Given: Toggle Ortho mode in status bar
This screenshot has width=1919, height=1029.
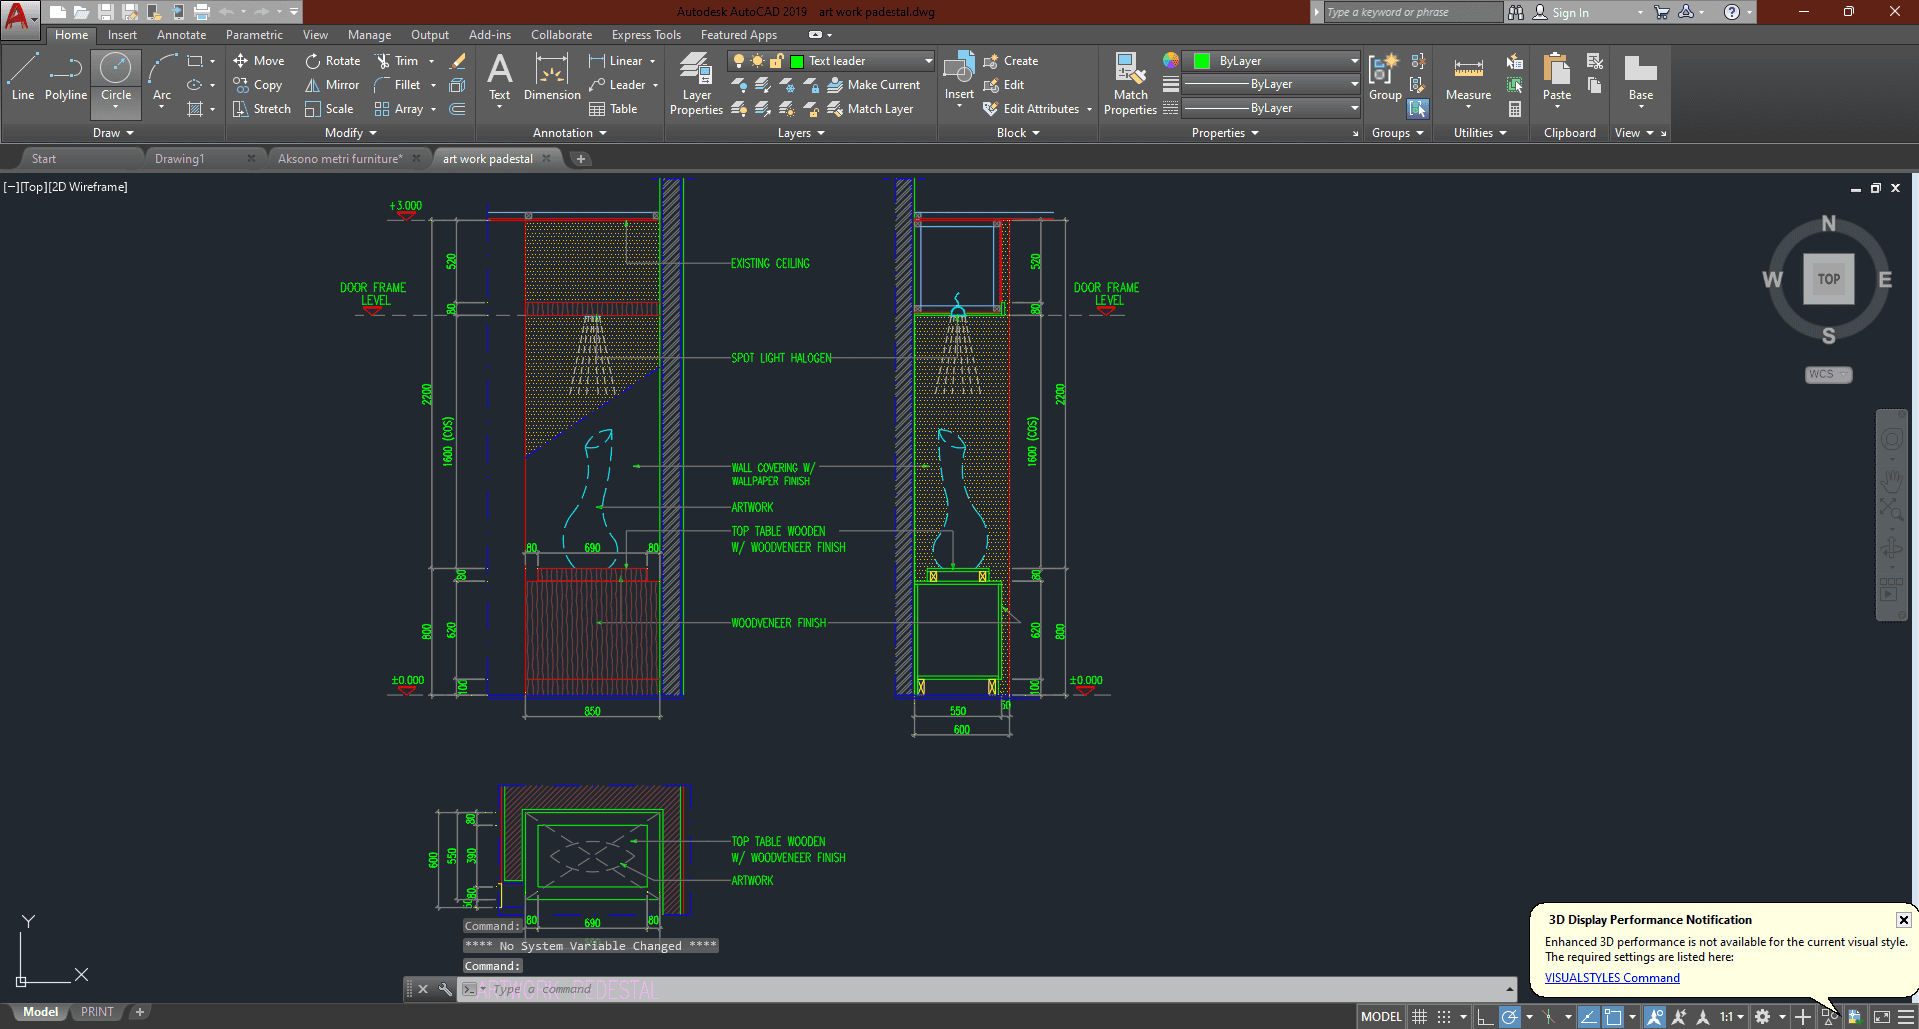Looking at the screenshot, I should (x=1485, y=1017).
